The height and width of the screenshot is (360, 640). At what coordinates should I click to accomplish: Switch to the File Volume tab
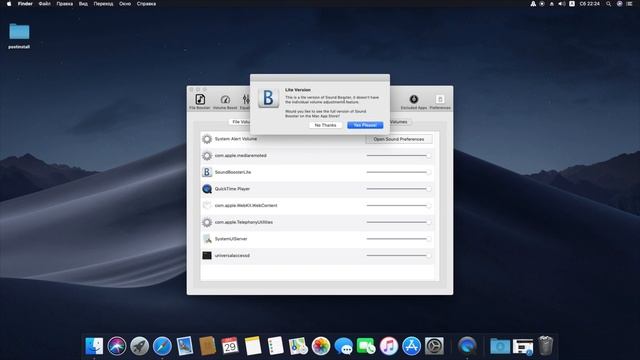tap(240, 122)
